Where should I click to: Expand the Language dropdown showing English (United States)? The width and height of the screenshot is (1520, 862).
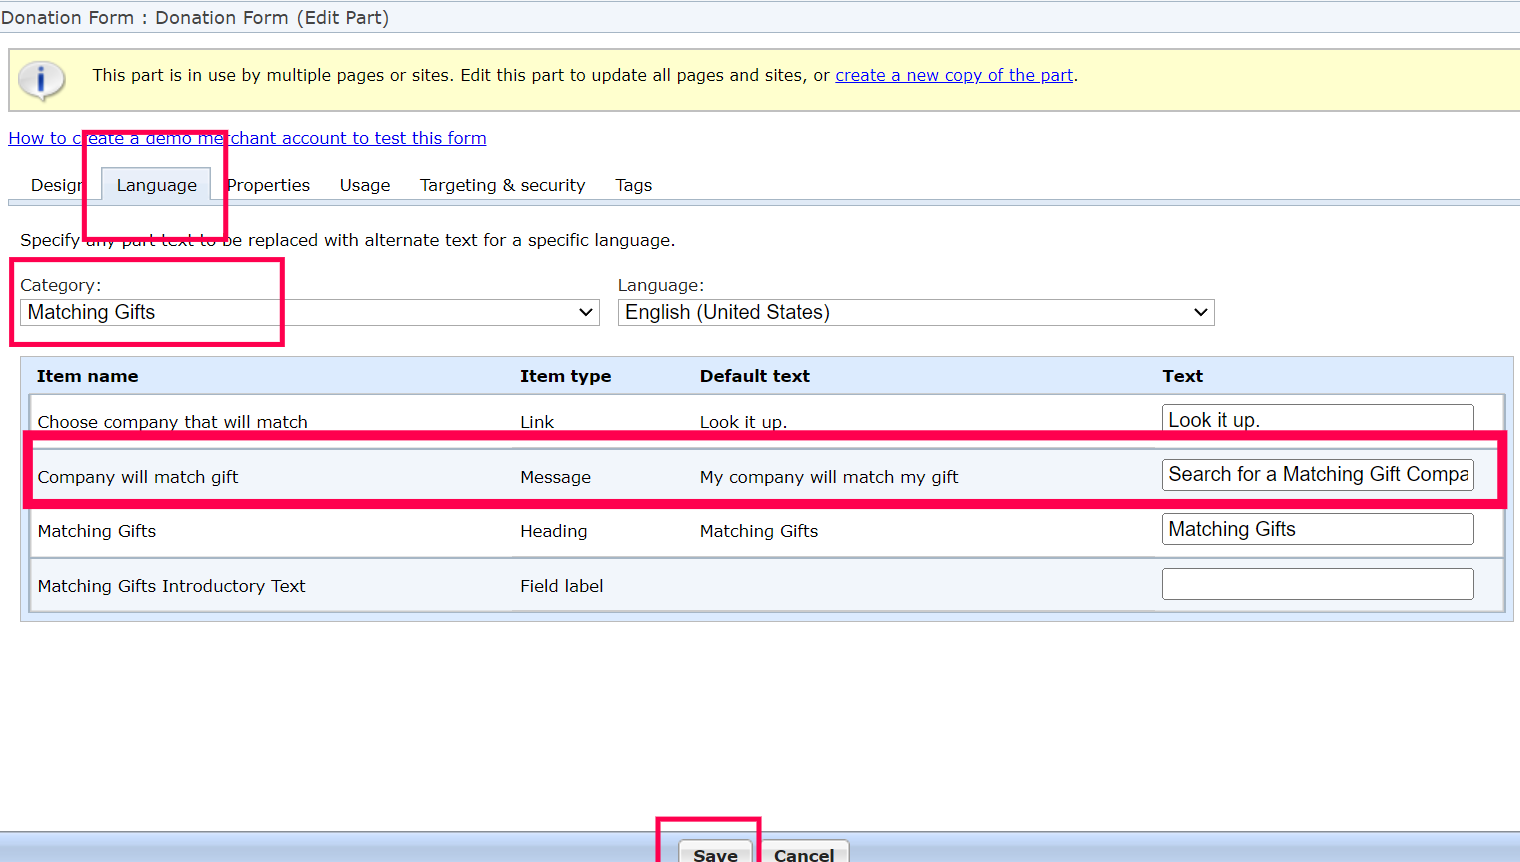point(915,313)
